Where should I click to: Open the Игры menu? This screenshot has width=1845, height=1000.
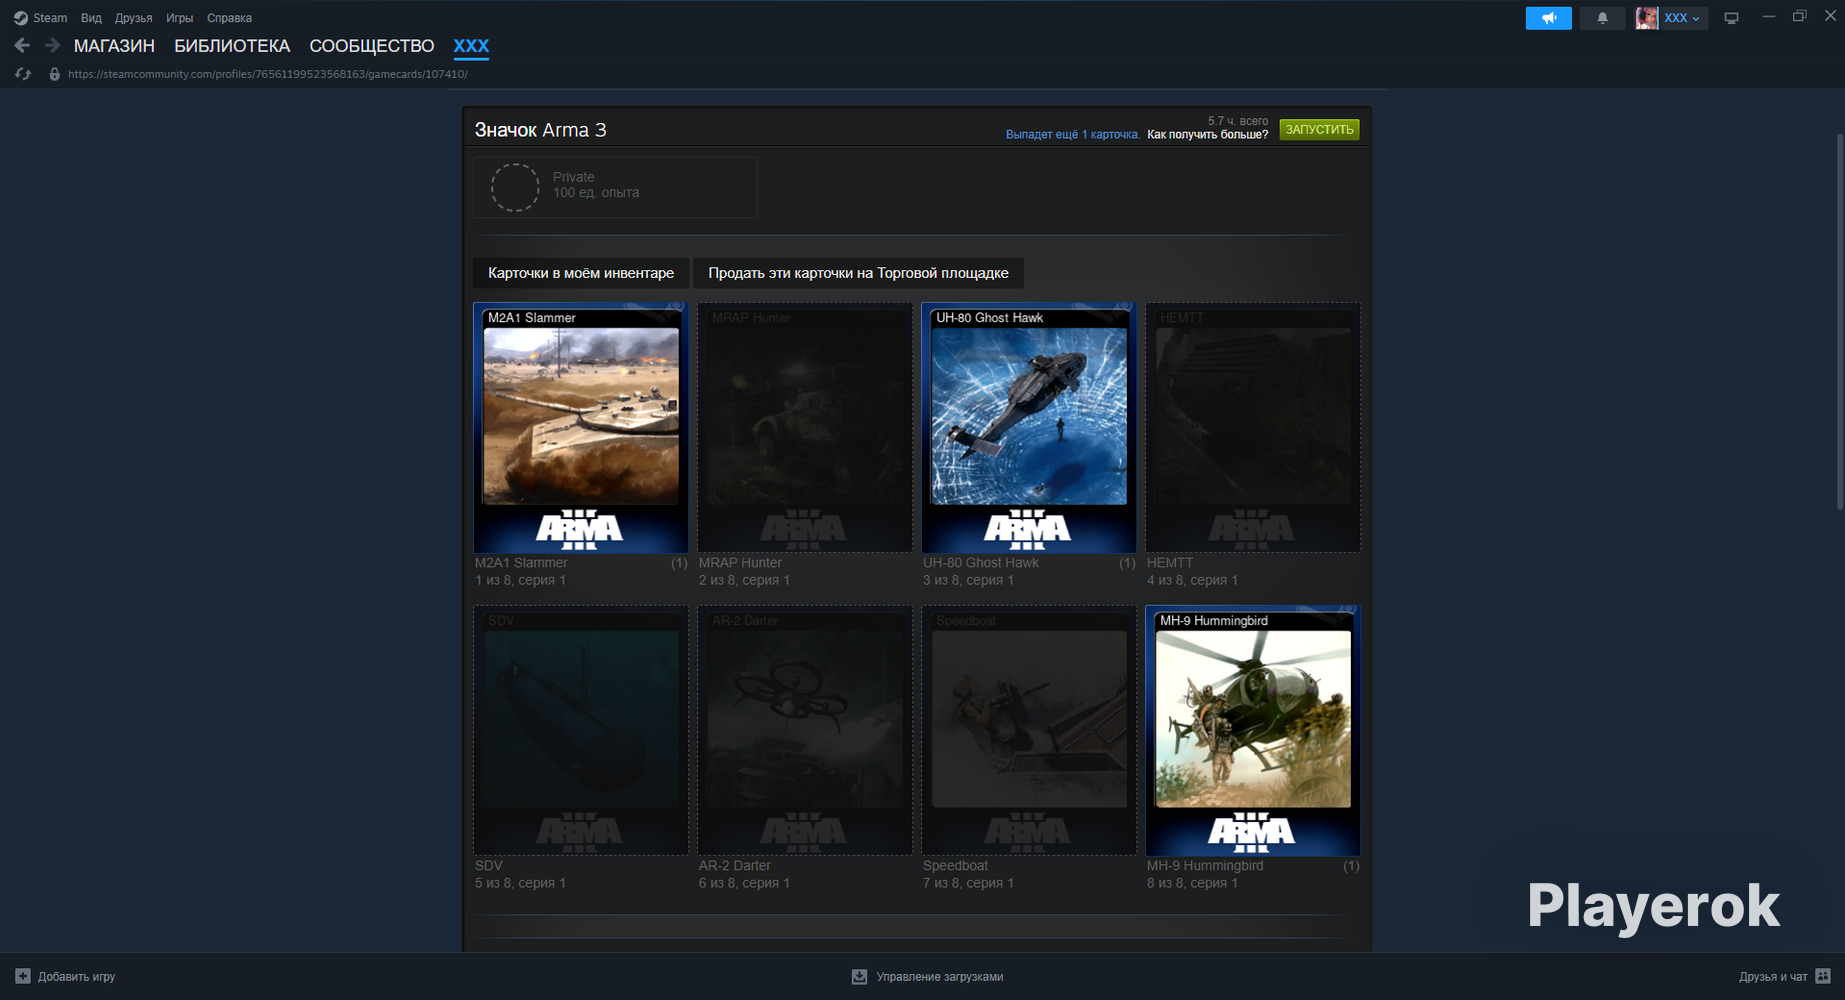pyautogui.click(x=180, y=18)
